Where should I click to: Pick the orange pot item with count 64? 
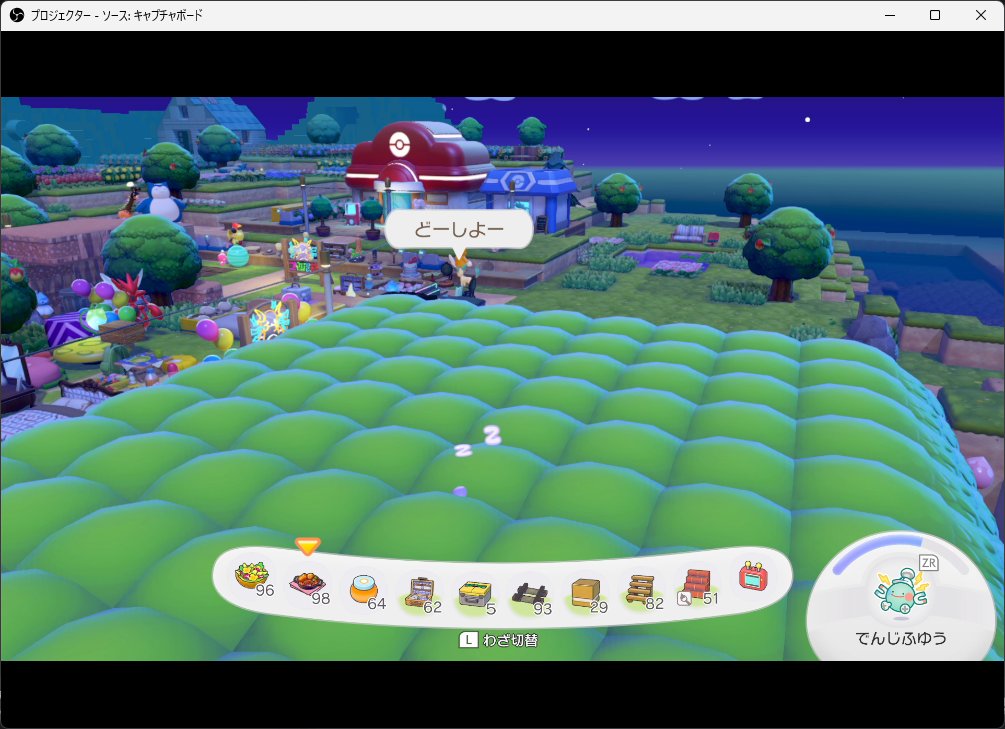point(363,589)
